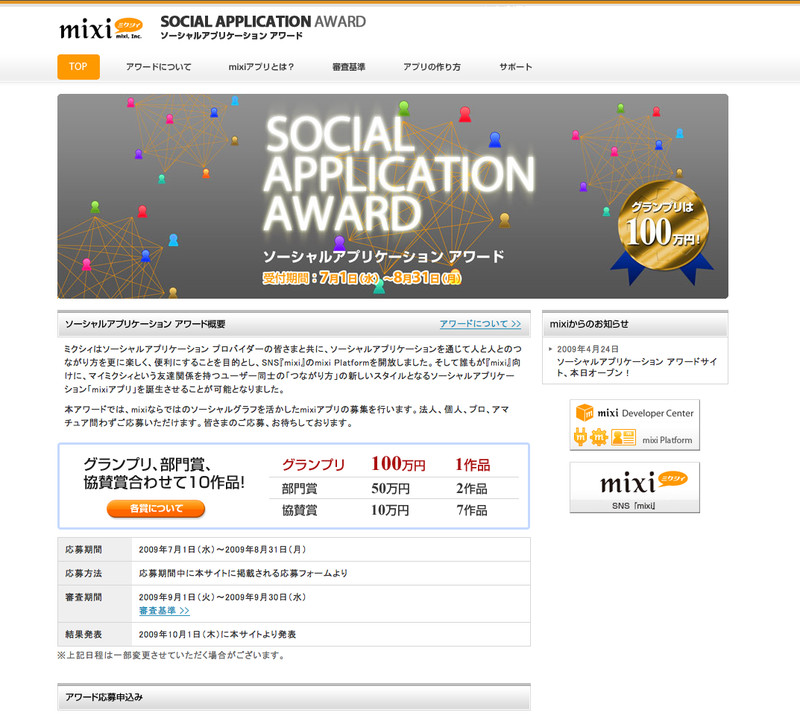Click the ソーシャルアプリケーション アワード概要 heading
800x724 pixels.
click(x=145, y=324)
